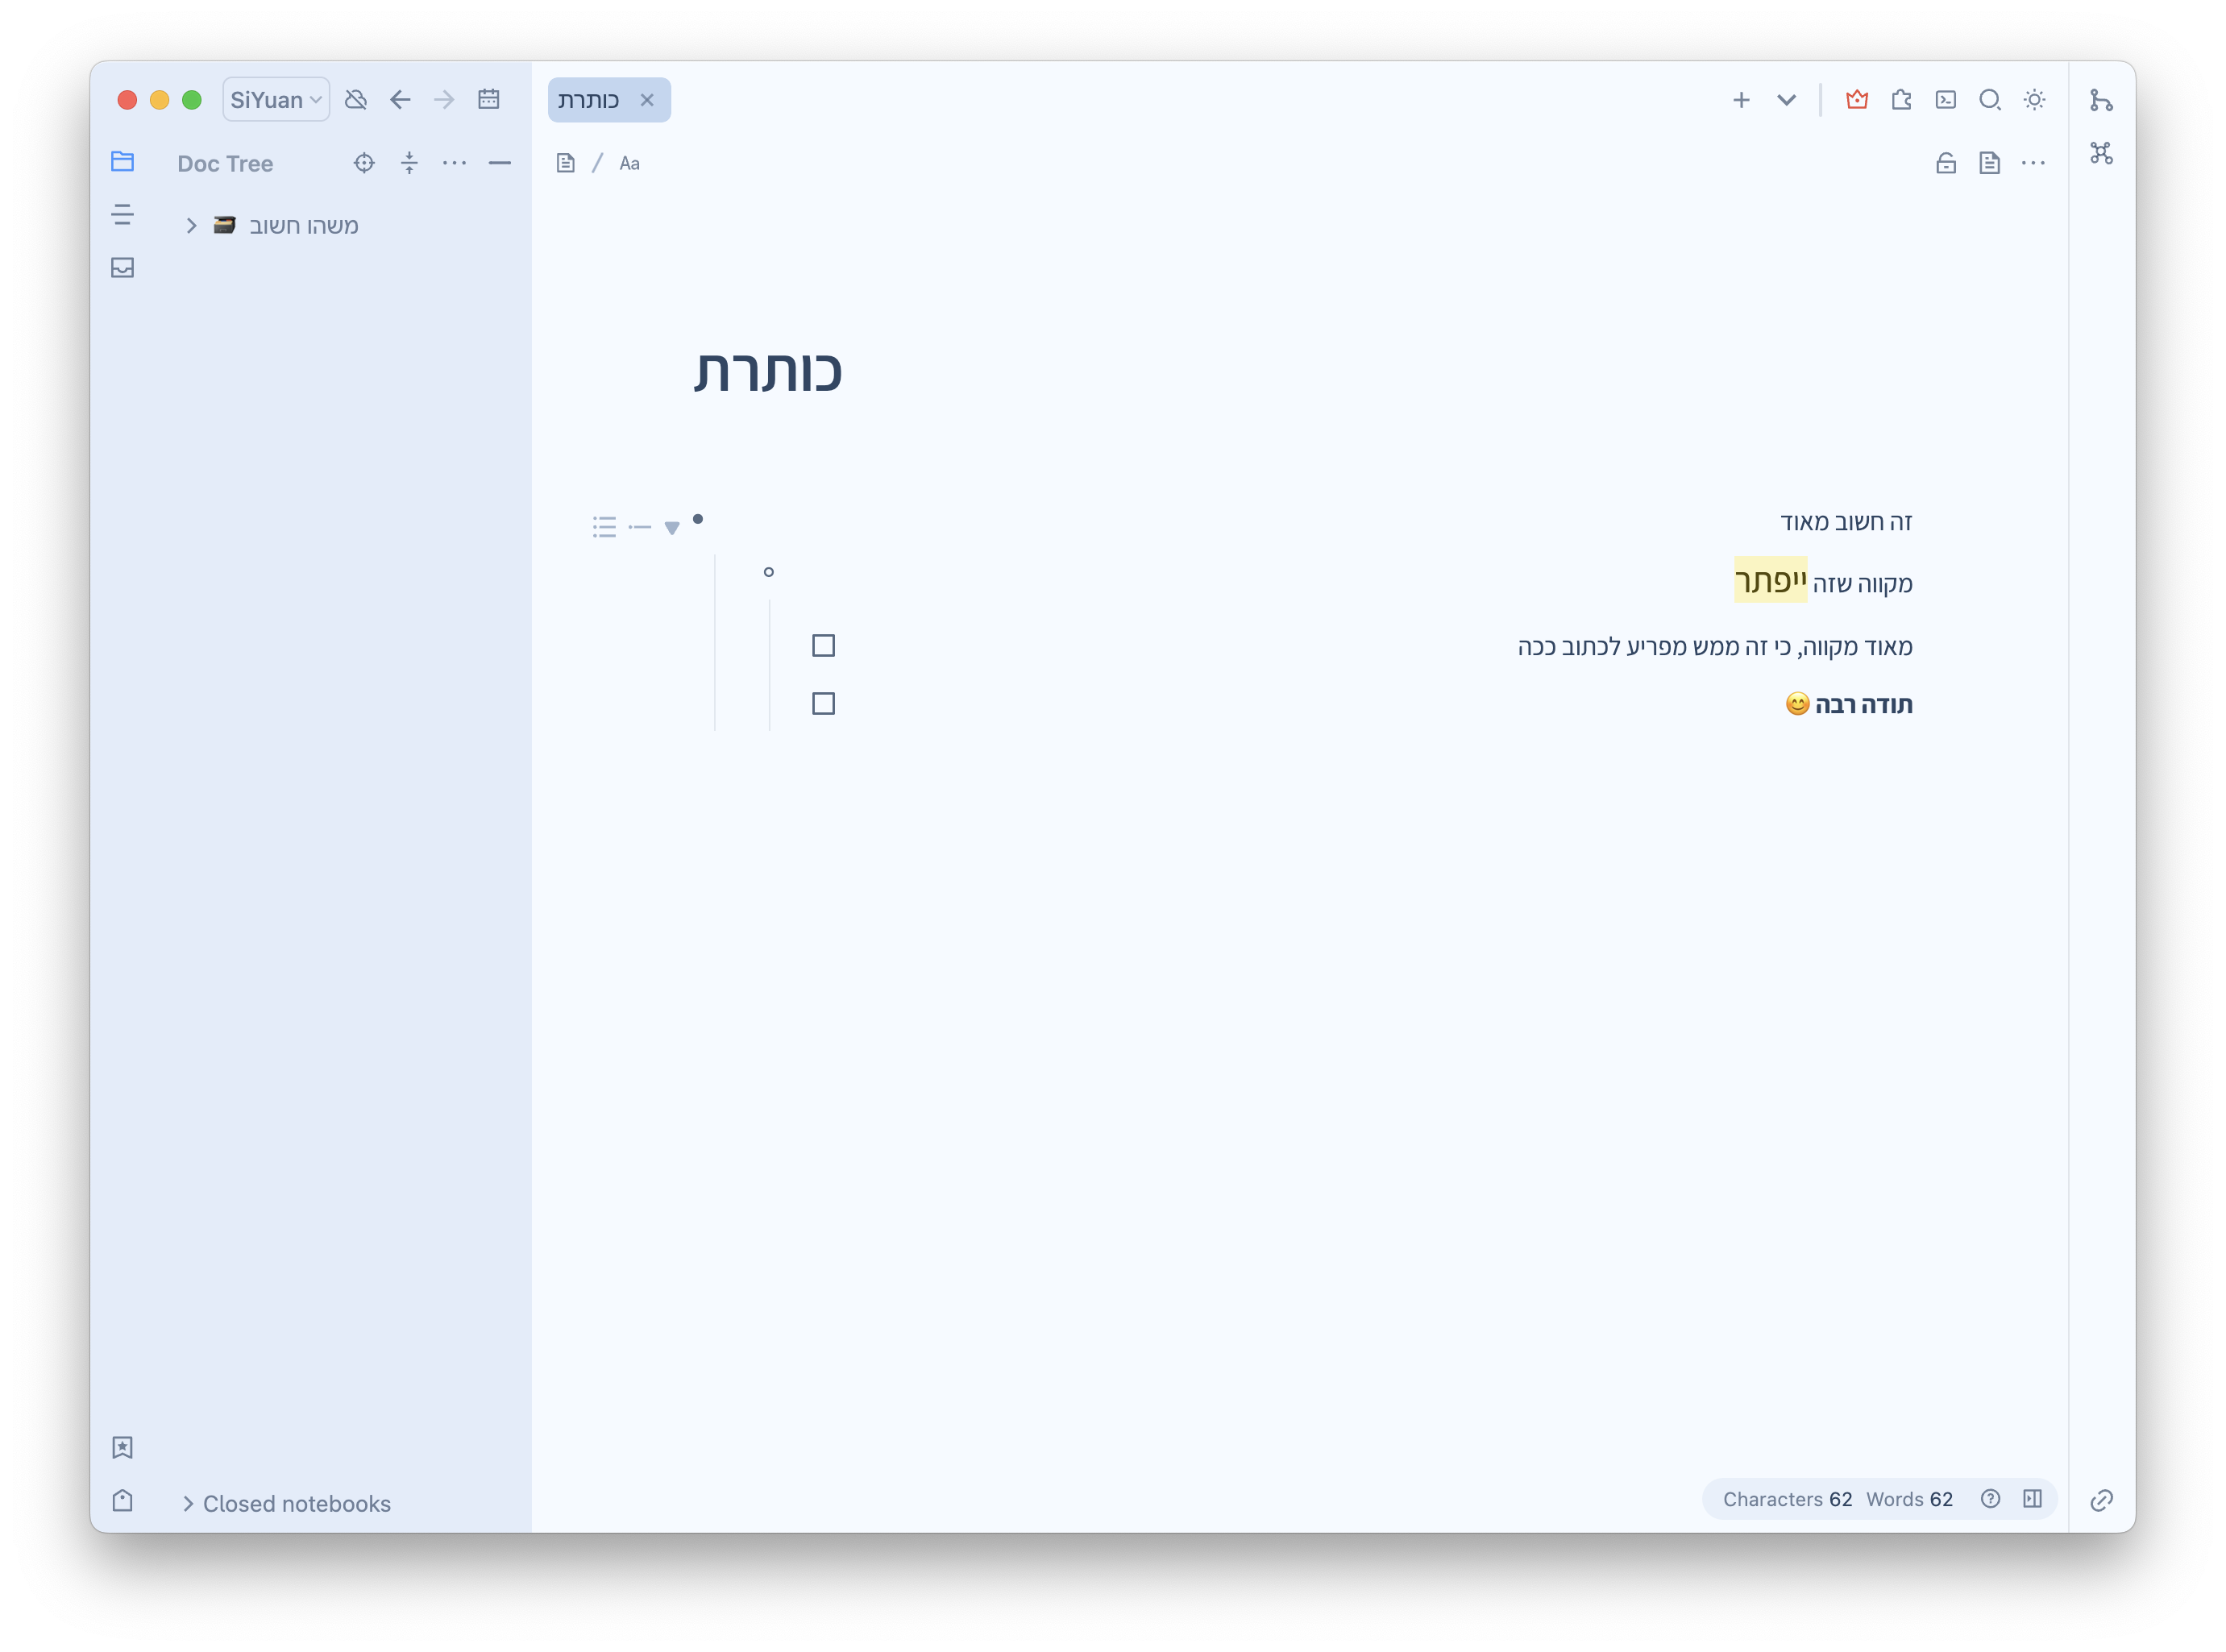The image size is (2226, 1652).
Task: Toggle the document read-only lock
Action: pyautogui.click(x=1946, y=162)
